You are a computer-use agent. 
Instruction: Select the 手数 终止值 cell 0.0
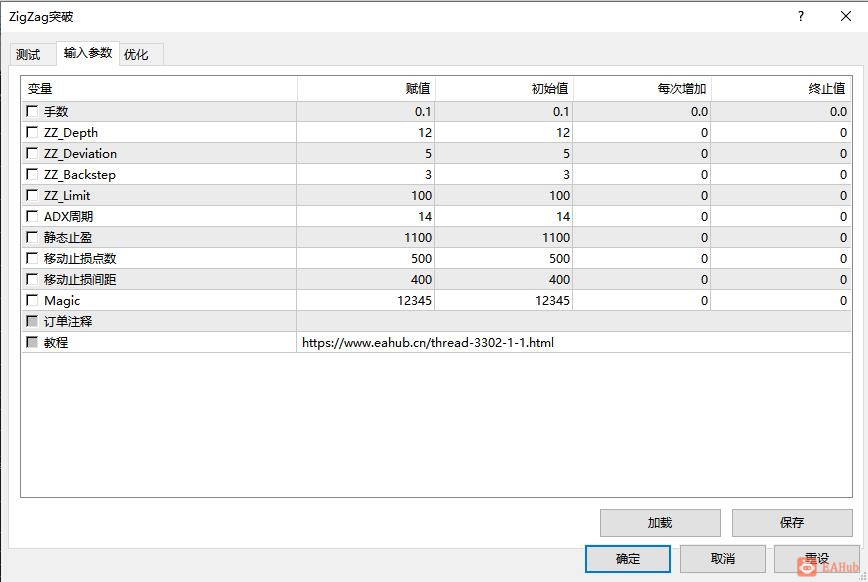tap(781, 111)
